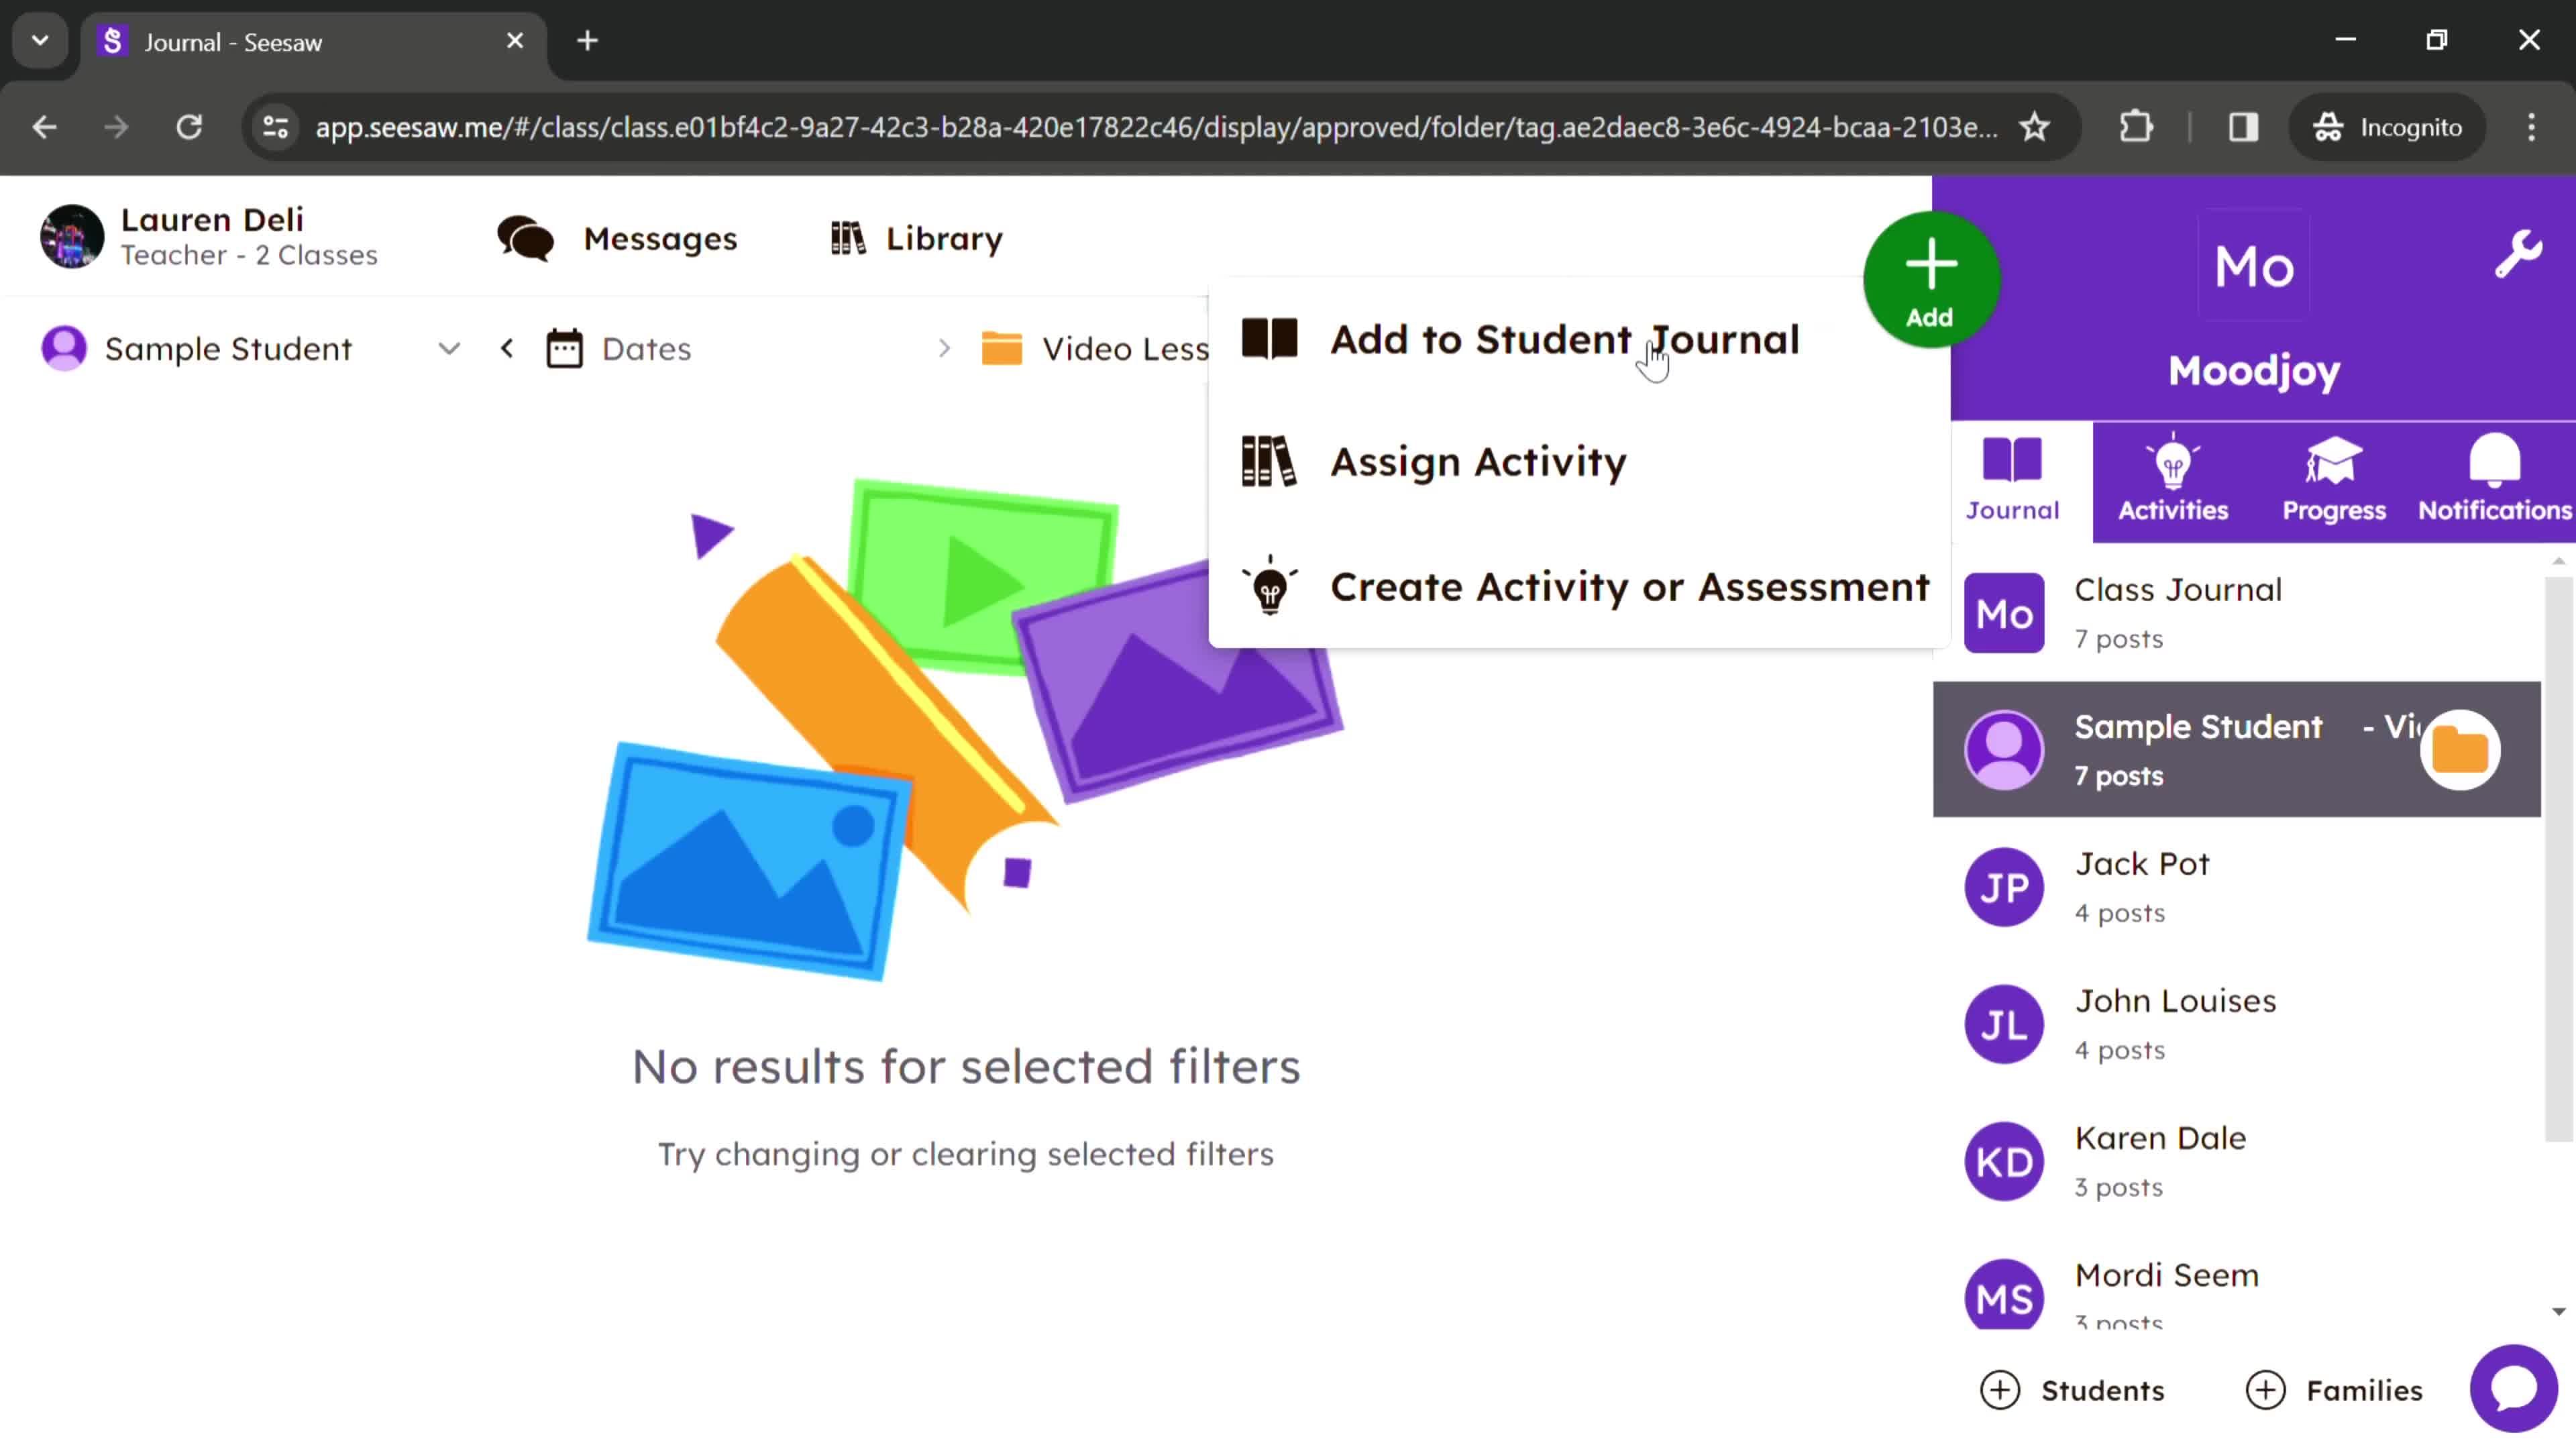The image size is (2576, 1449).
Task: Select Add to Student Journal option
Action: point(1564,338)
